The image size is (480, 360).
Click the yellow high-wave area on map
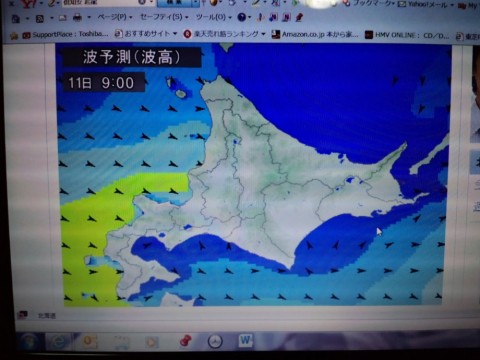[x=97, y=233]
